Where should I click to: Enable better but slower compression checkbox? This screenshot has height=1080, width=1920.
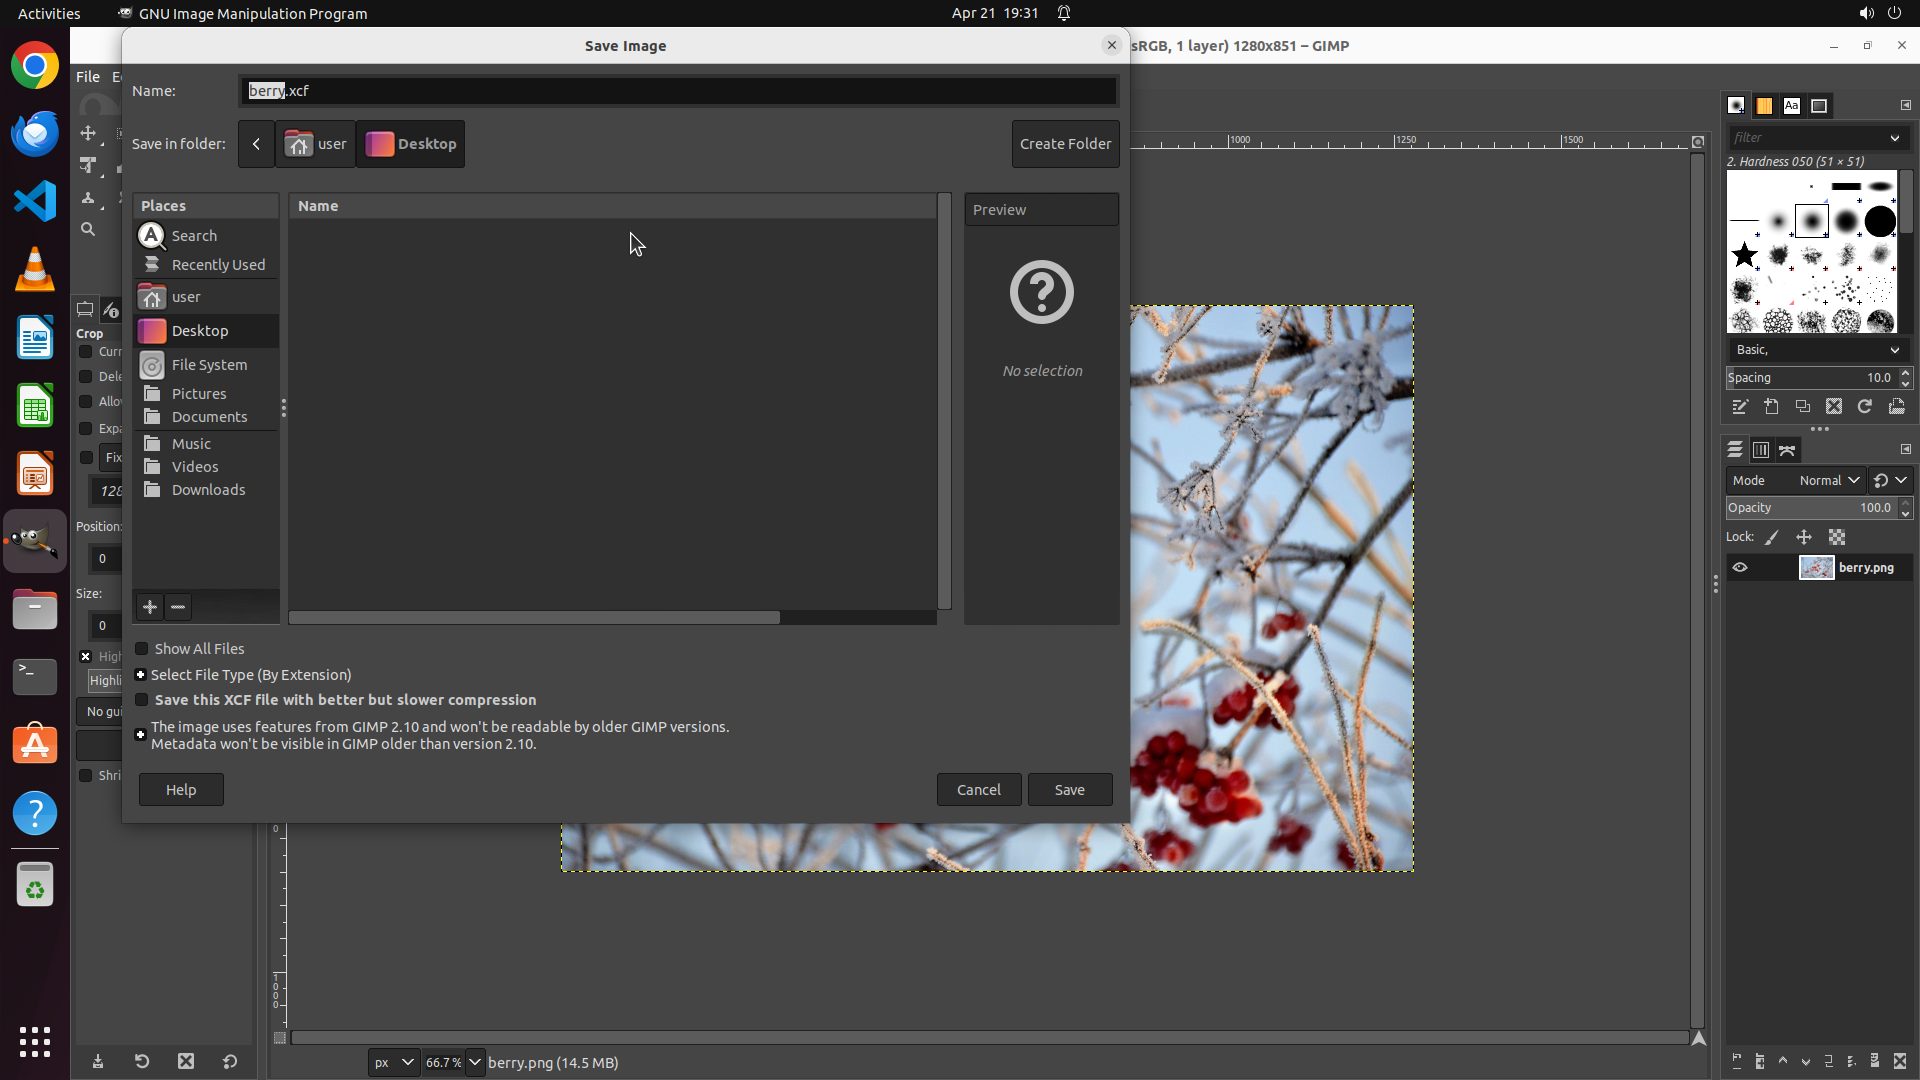point(142,700)
